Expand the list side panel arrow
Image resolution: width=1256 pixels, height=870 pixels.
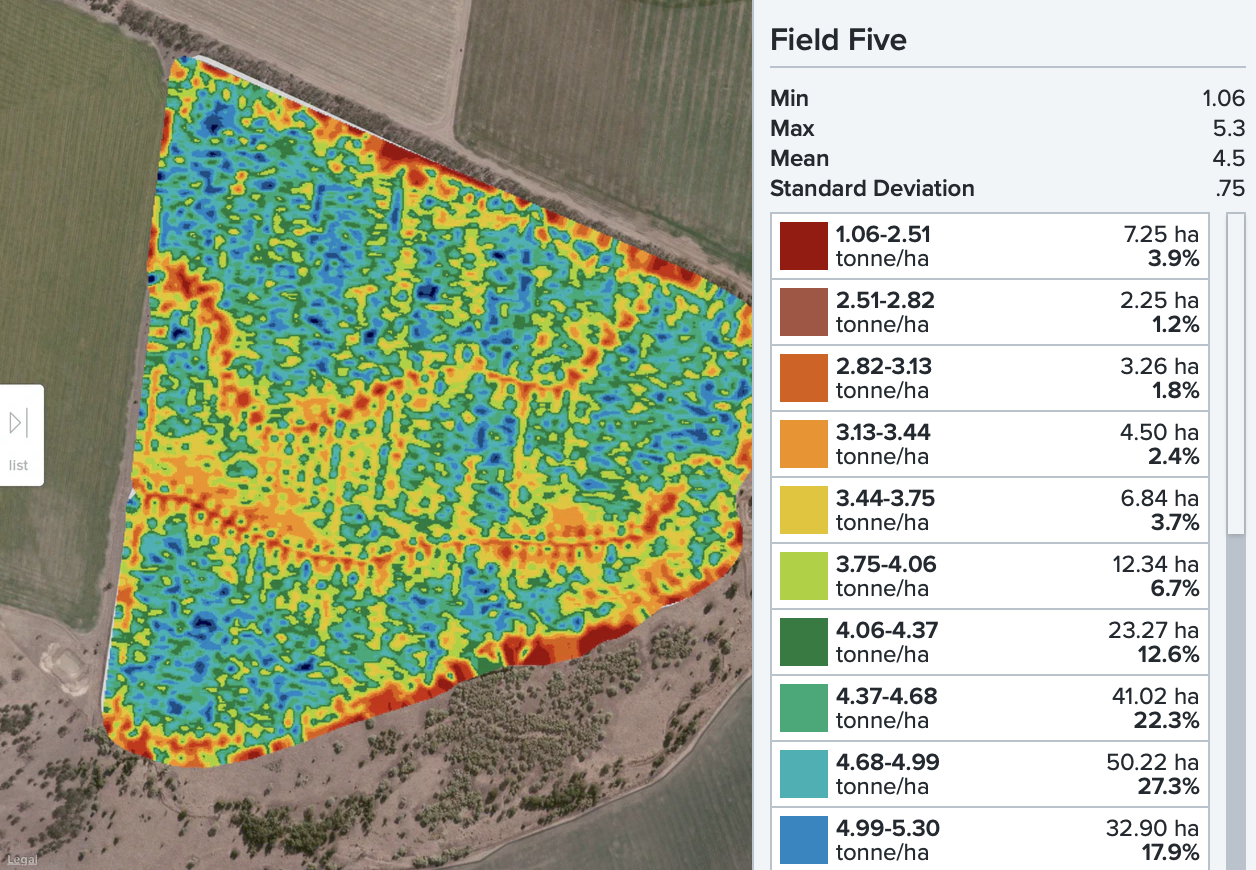click(18, 424)
